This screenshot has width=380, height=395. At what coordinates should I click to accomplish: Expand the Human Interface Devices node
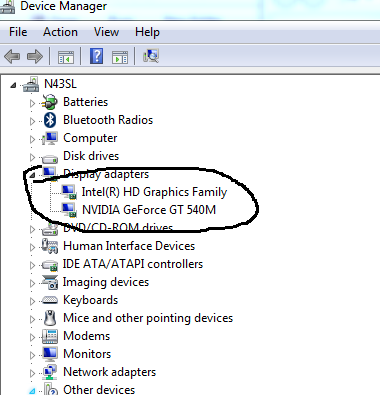(32, 247)
